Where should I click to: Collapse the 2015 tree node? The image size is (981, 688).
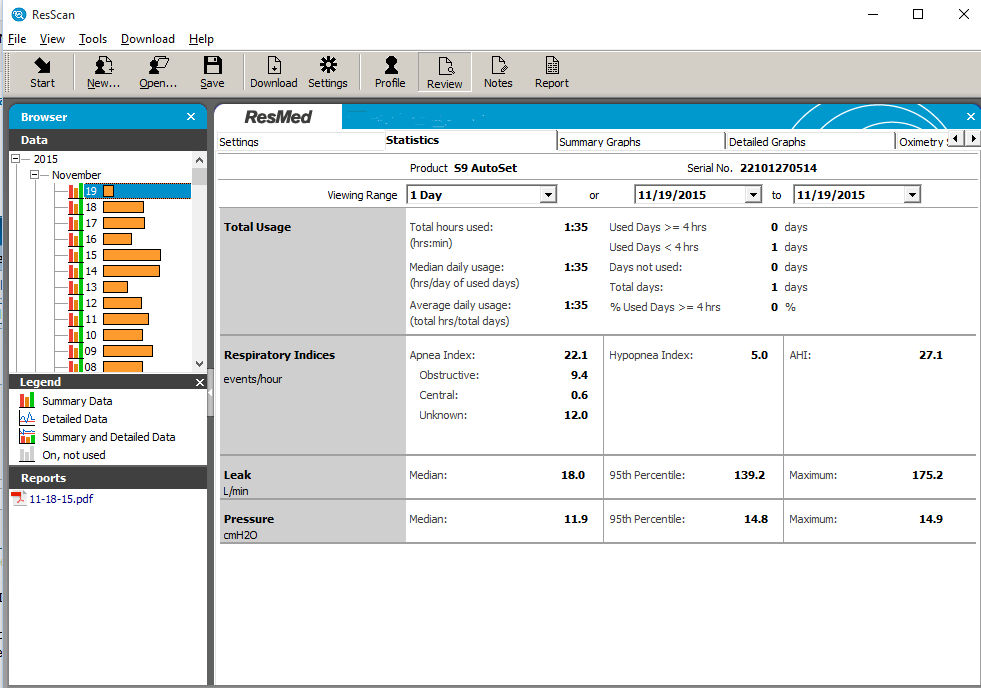click(x=16, y=159)
